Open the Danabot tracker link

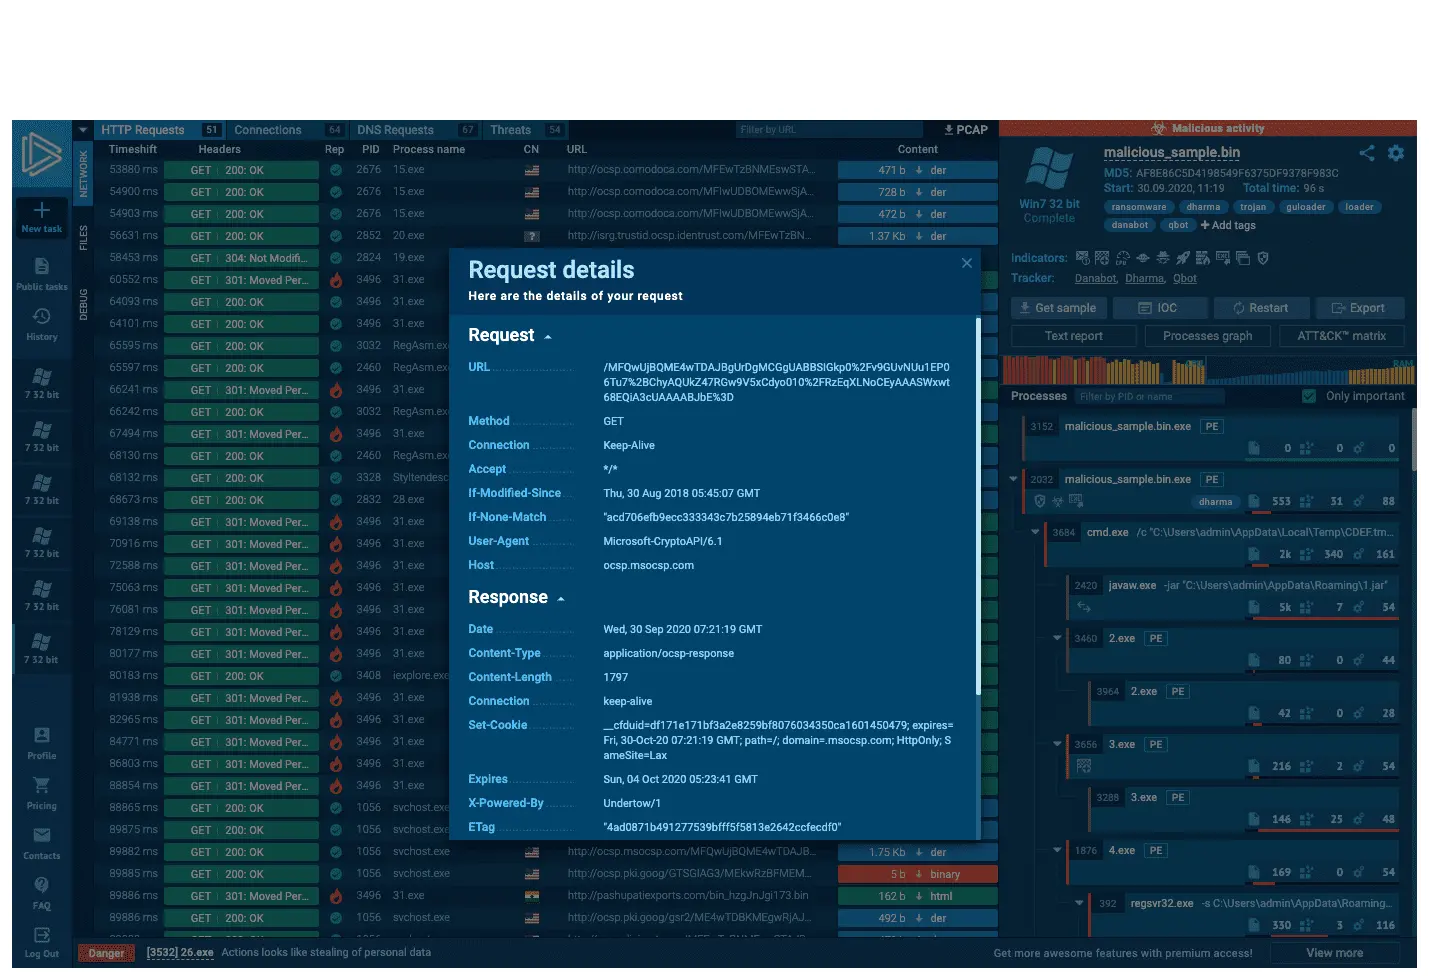(x=1095, y=279)
